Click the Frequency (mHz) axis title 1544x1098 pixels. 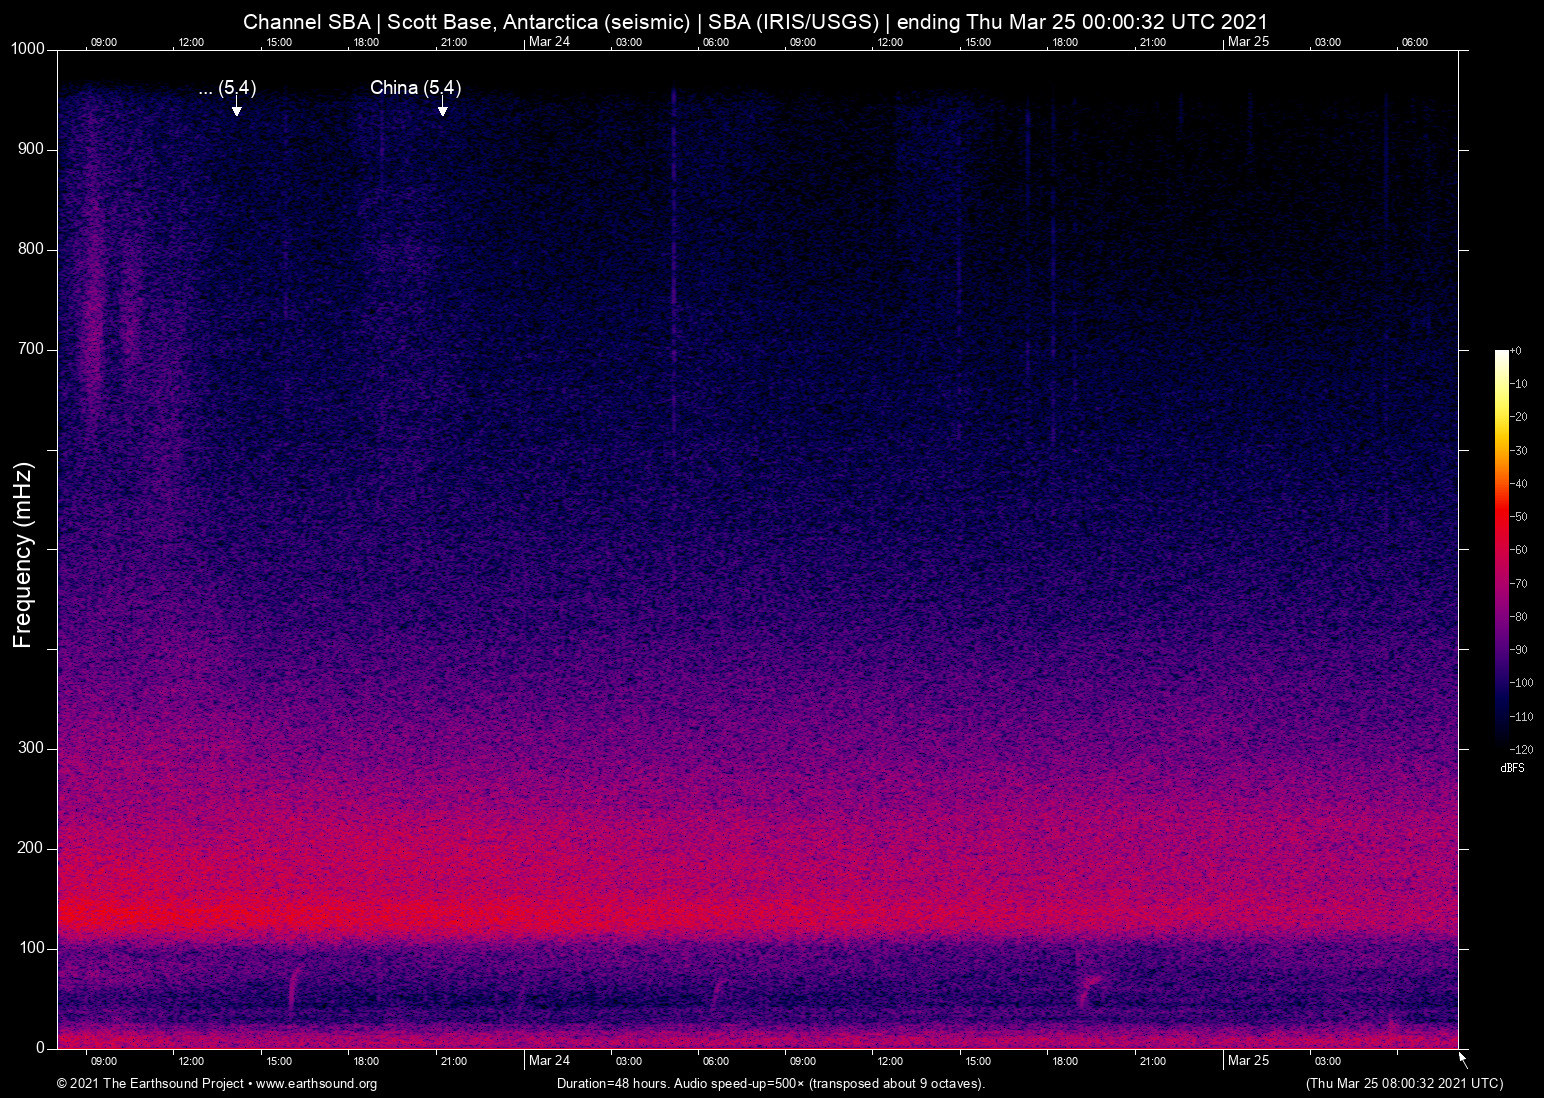click(x=23, y=555)
